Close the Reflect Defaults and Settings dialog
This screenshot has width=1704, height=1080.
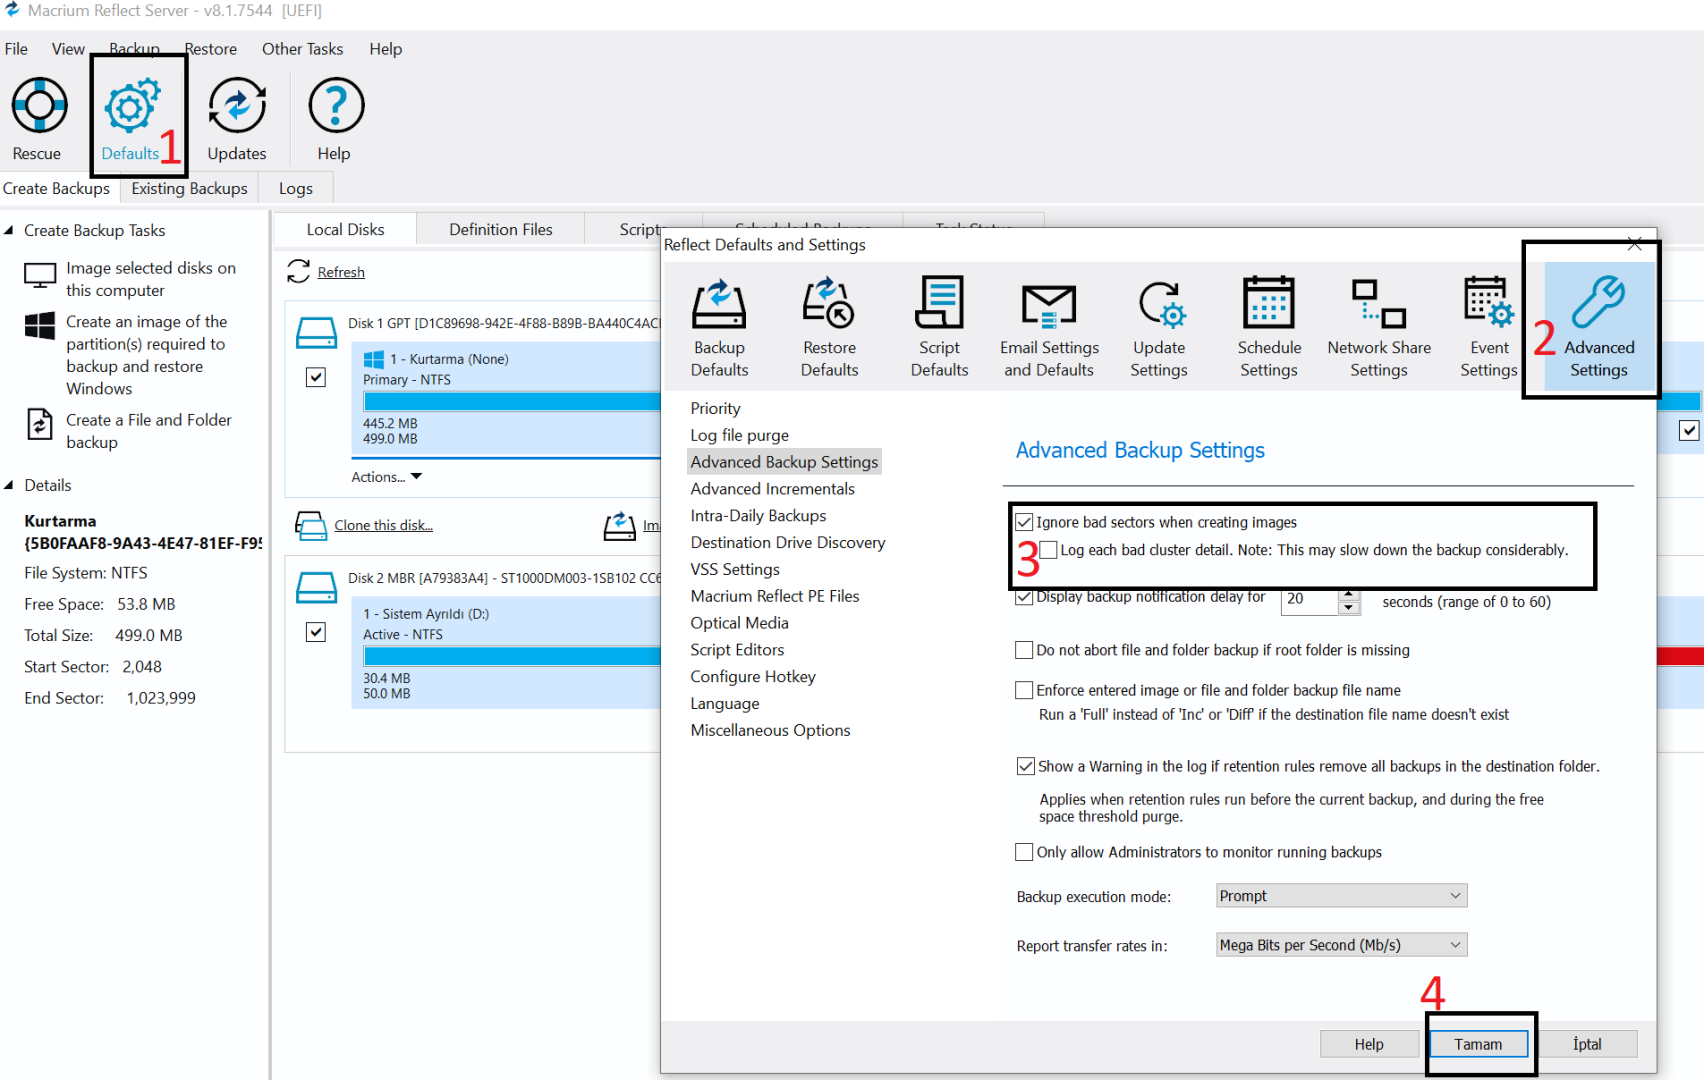[x=1635, y=244]
